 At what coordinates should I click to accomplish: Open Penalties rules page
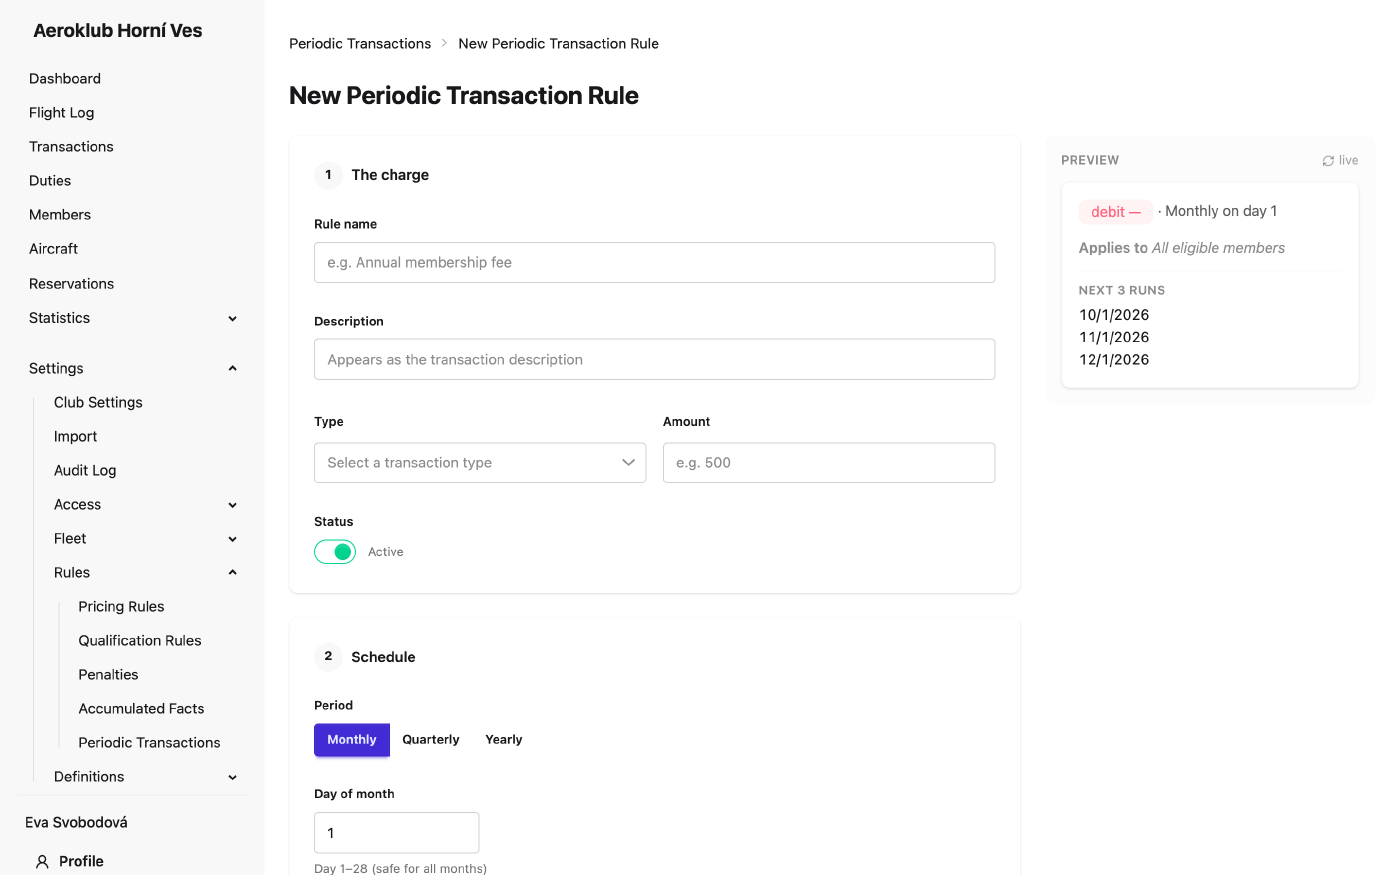(109, 675)
